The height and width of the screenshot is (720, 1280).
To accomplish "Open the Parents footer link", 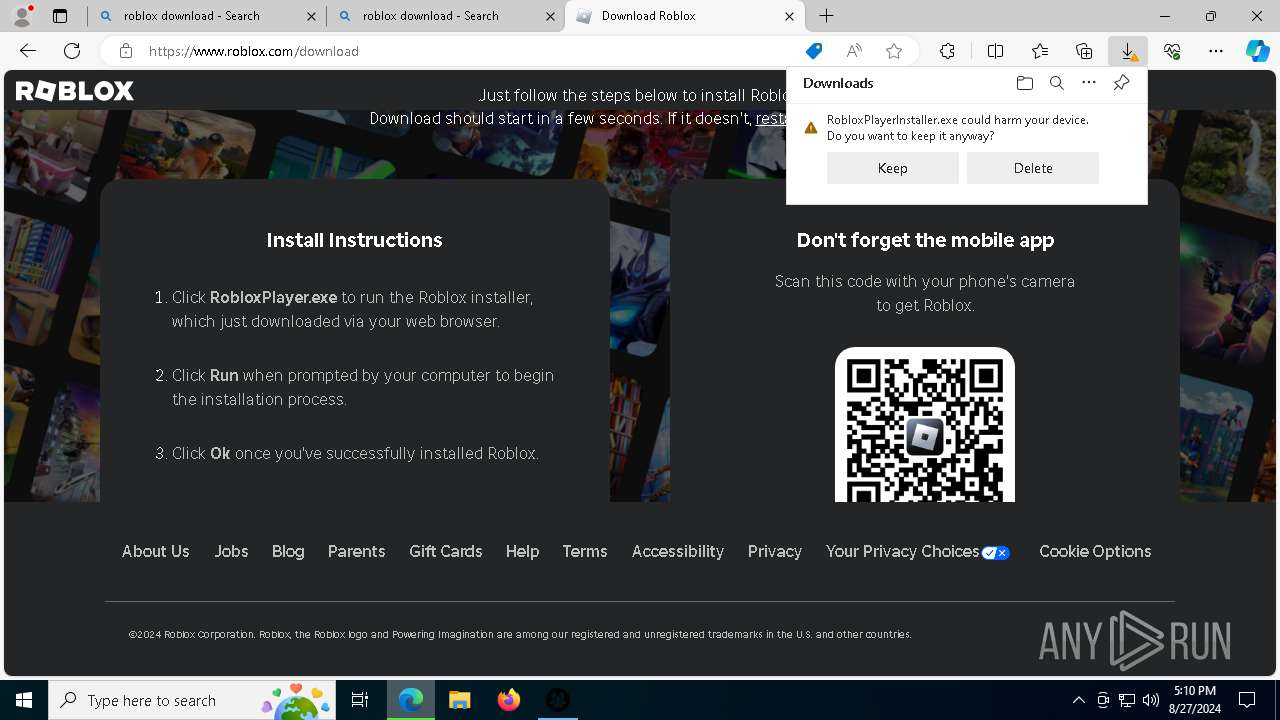I will point(356,551).
